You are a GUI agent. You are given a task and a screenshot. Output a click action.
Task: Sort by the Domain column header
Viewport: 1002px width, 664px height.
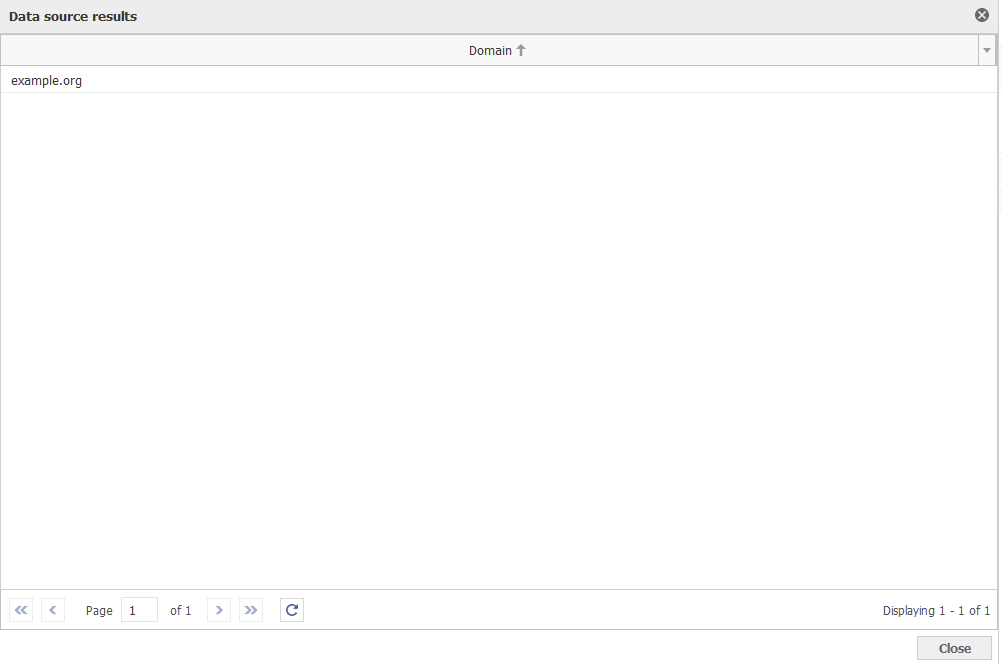tap(490, 50)
